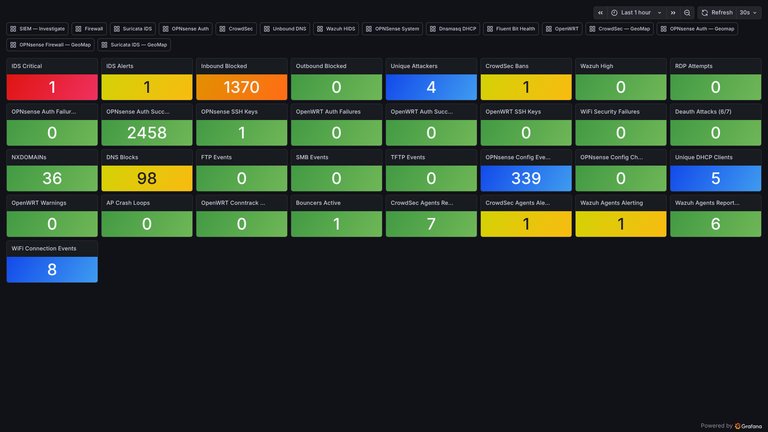768x432 pixels.
Task: Shift time range backward with left arrows
Action: (x=600, y=13)
